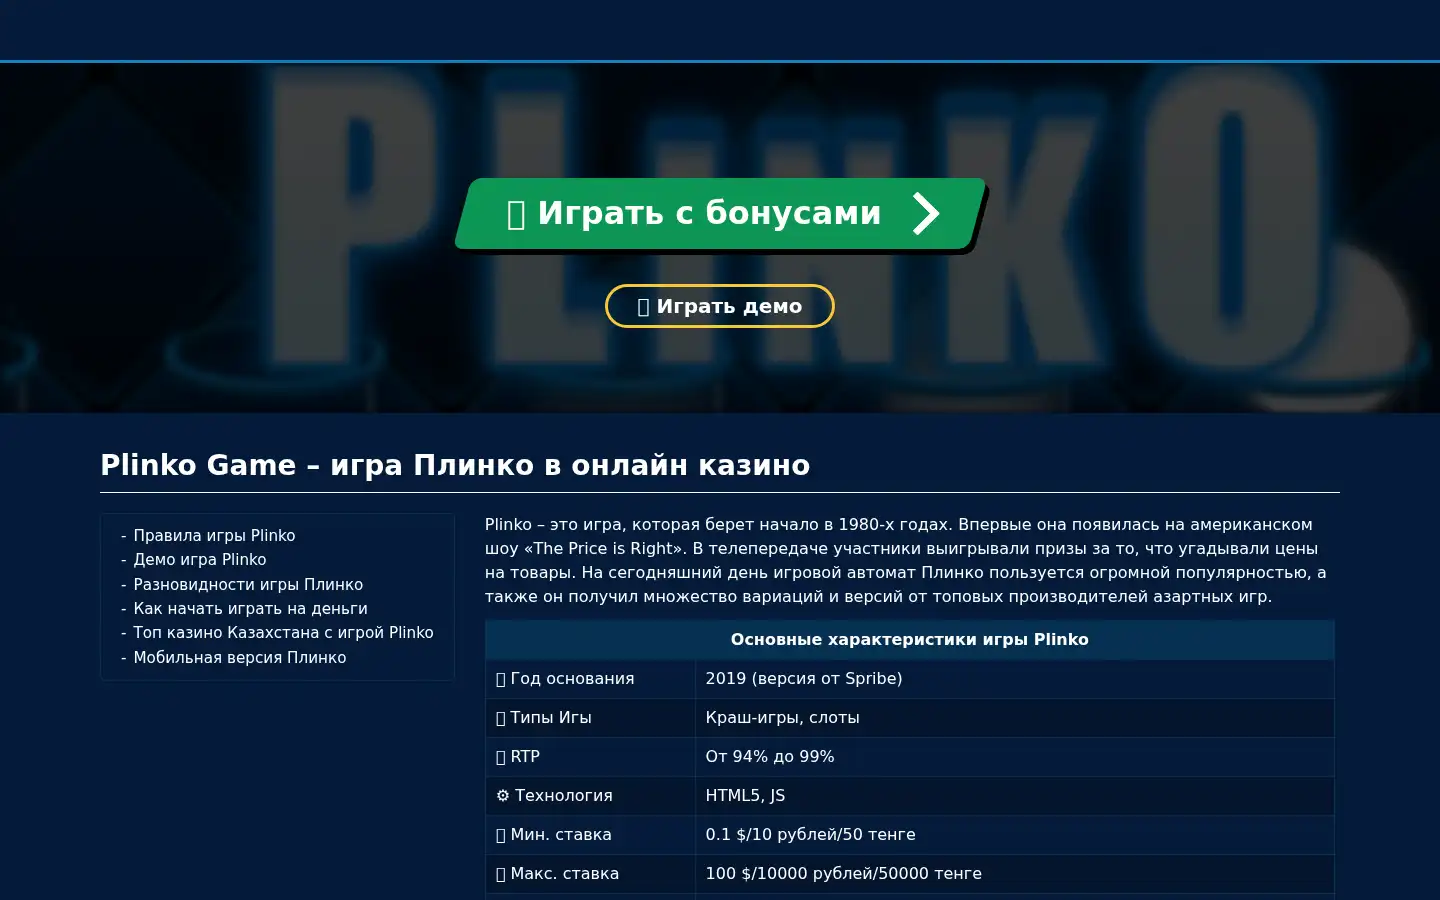
Task: Go to 'Мобильная версия Плинко' section
Action: tap(240, 658)
